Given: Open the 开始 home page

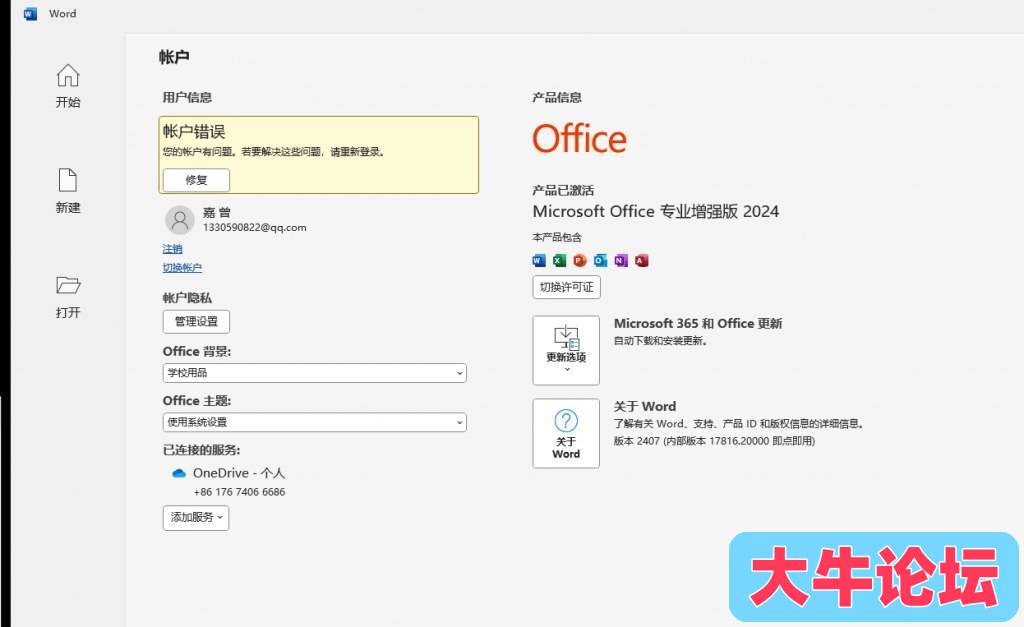Looking at the screenshot, I should (x=68, y=86).
